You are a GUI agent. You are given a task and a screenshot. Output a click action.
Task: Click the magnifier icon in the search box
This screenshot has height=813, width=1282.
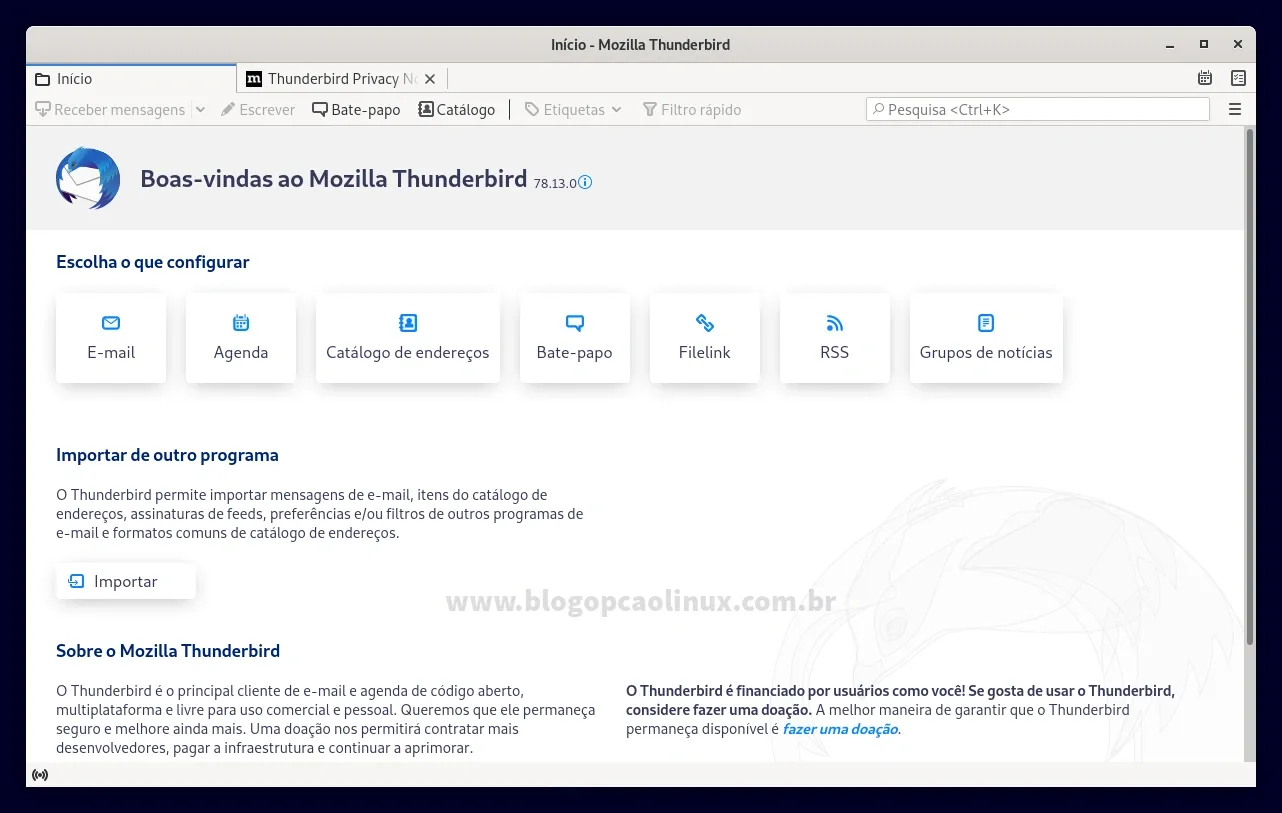click(x=878, y=109)
